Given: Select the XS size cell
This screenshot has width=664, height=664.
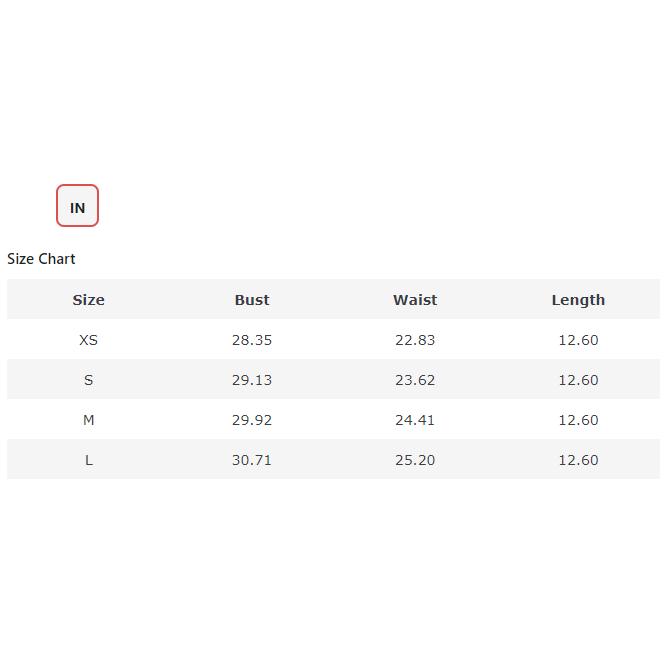Looking at the screenshot, I should pyautogui.click(x=88, y=340).
